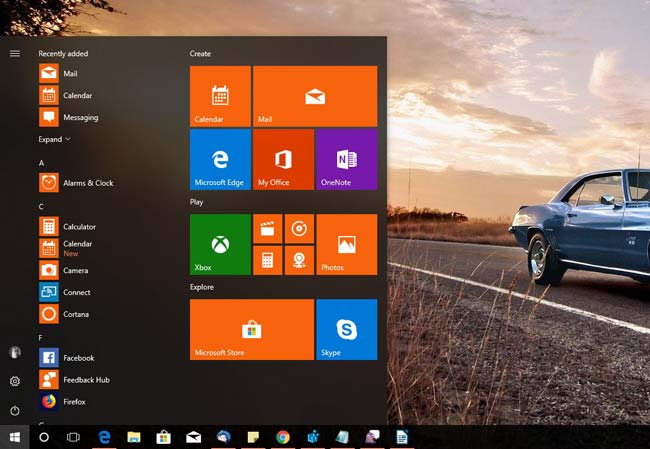
Task: Click the Power button in Start
Action: coord(15,410)
